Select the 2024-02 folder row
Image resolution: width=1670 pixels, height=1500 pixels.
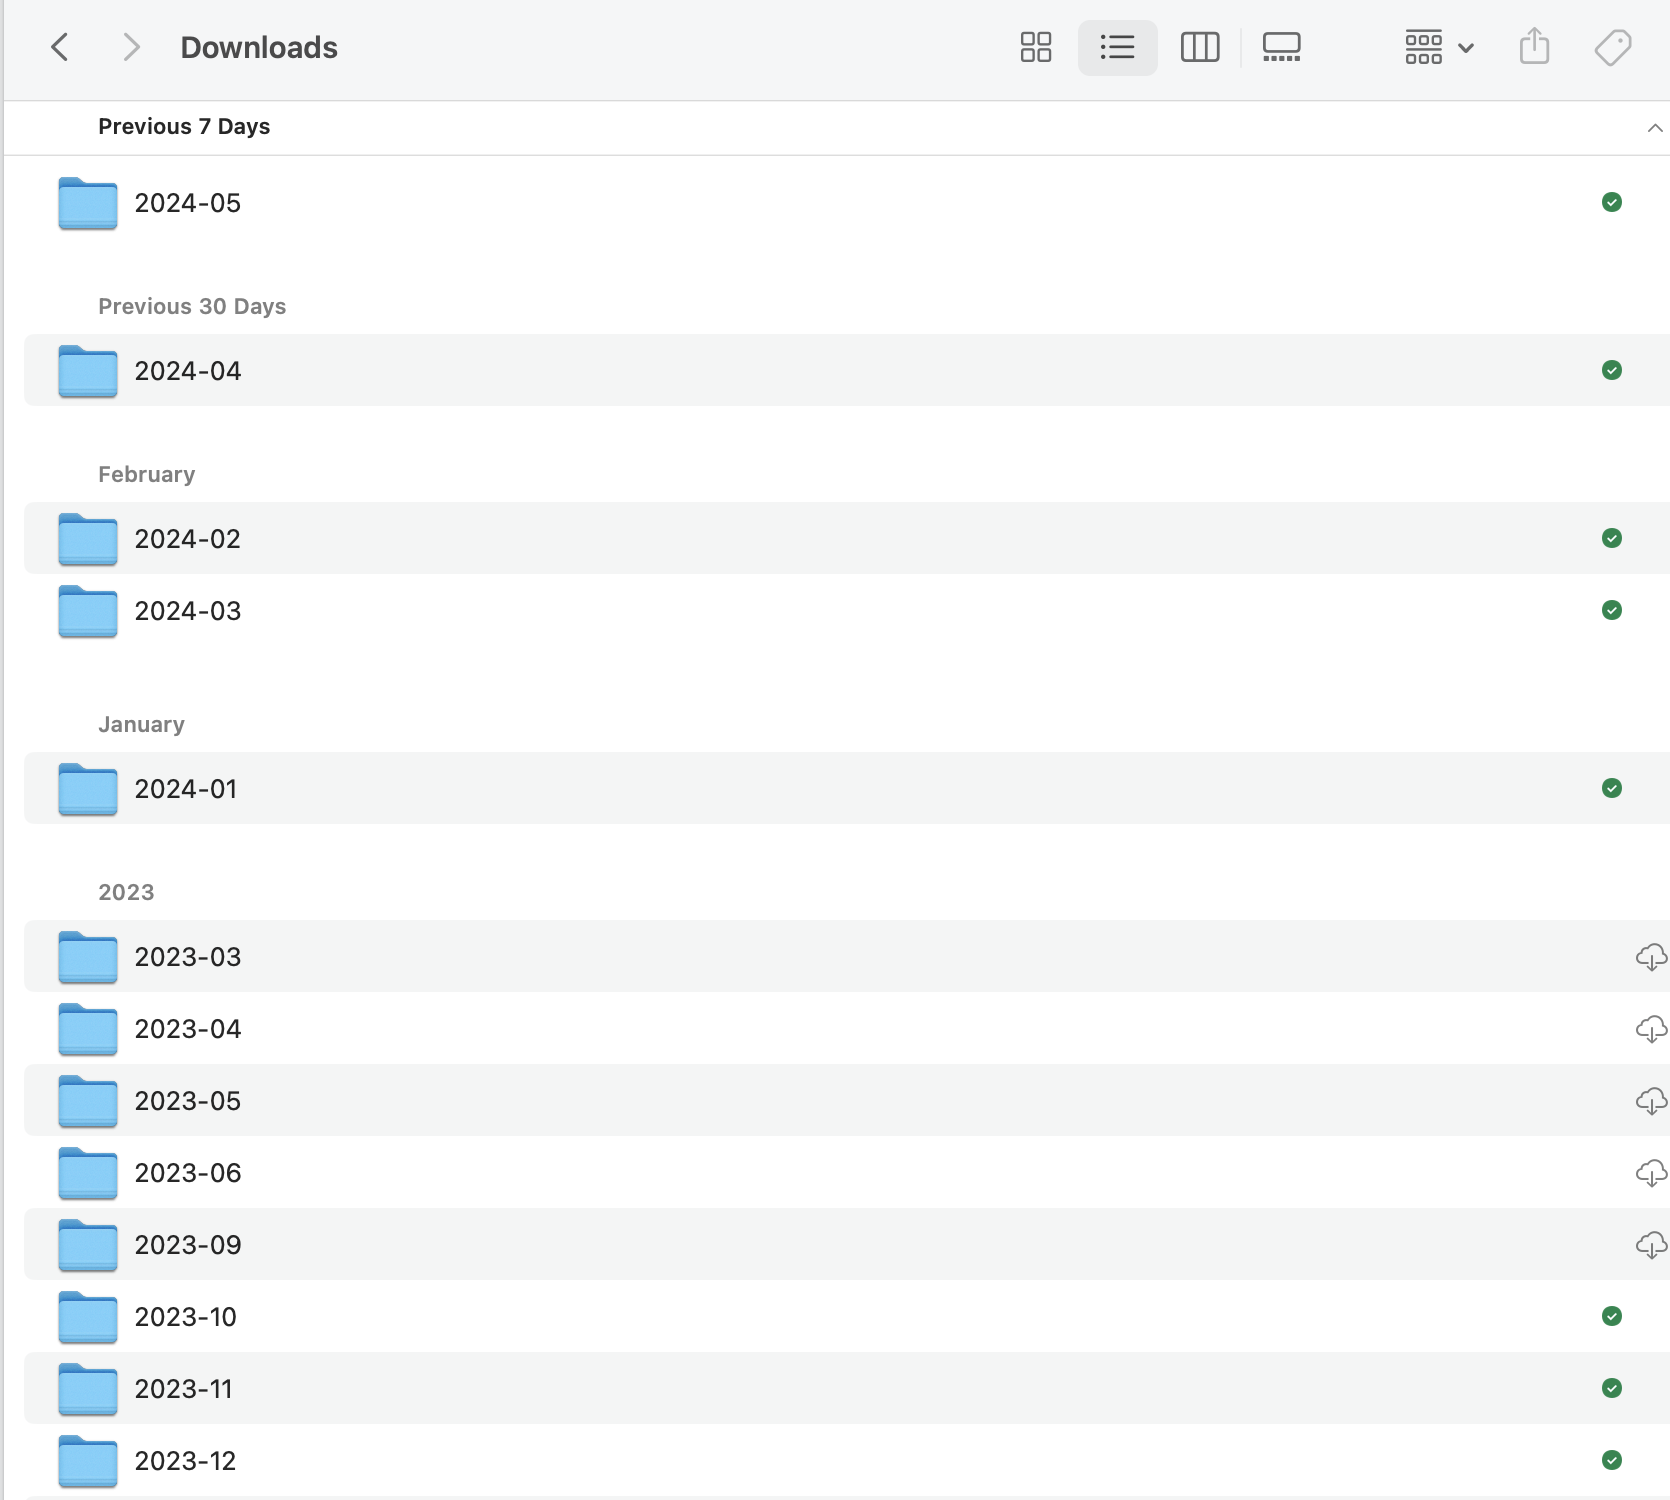point(188,539)
